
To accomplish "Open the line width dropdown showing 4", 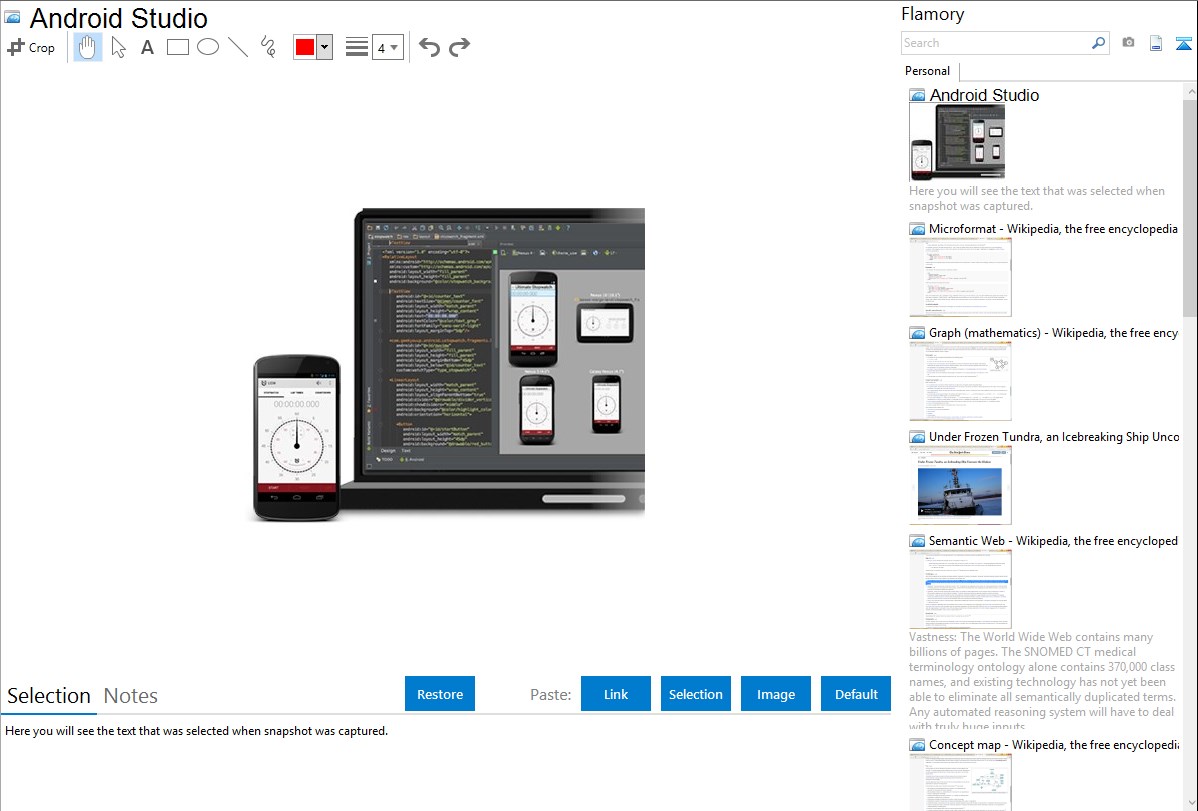I will tap(388, 47).
